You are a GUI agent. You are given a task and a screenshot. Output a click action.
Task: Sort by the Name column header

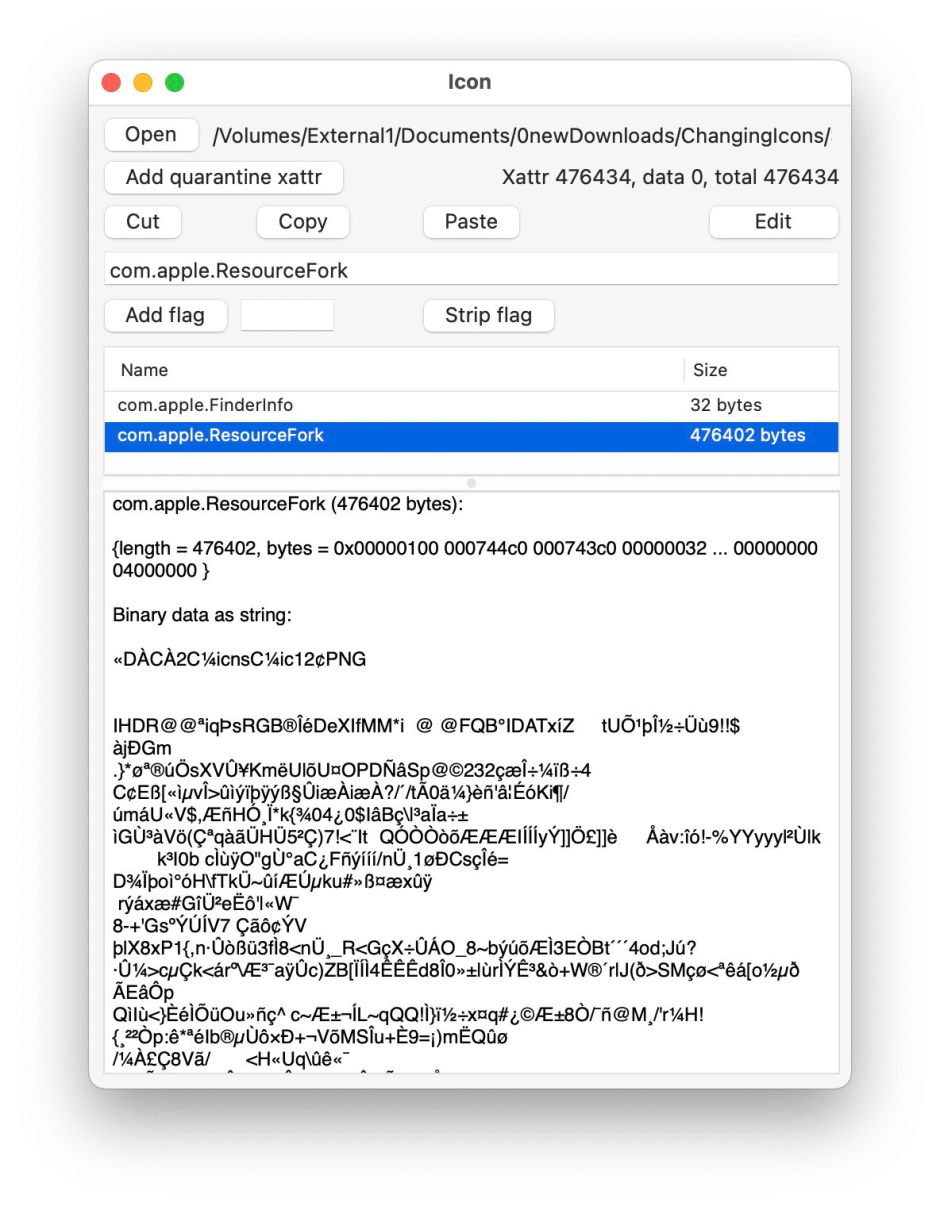(x=390, y=370)
